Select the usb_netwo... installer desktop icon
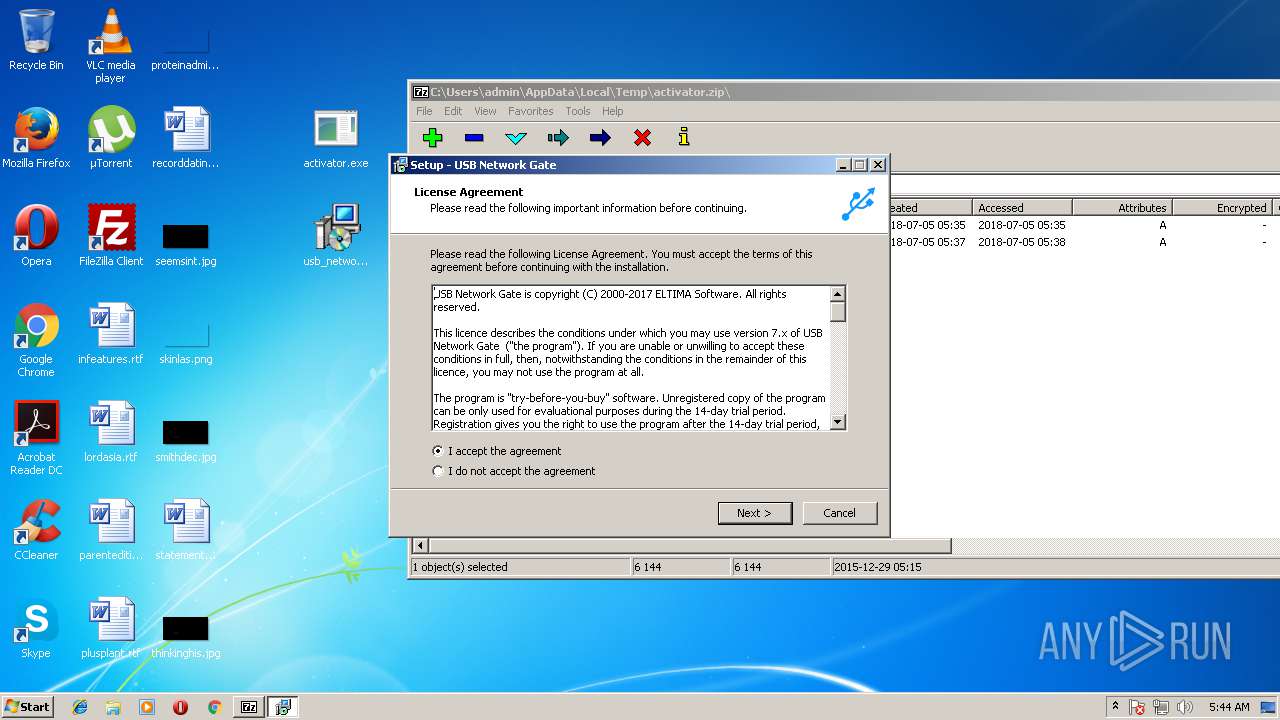Screen dimensions: 1280x720 [x=336, y=236]
